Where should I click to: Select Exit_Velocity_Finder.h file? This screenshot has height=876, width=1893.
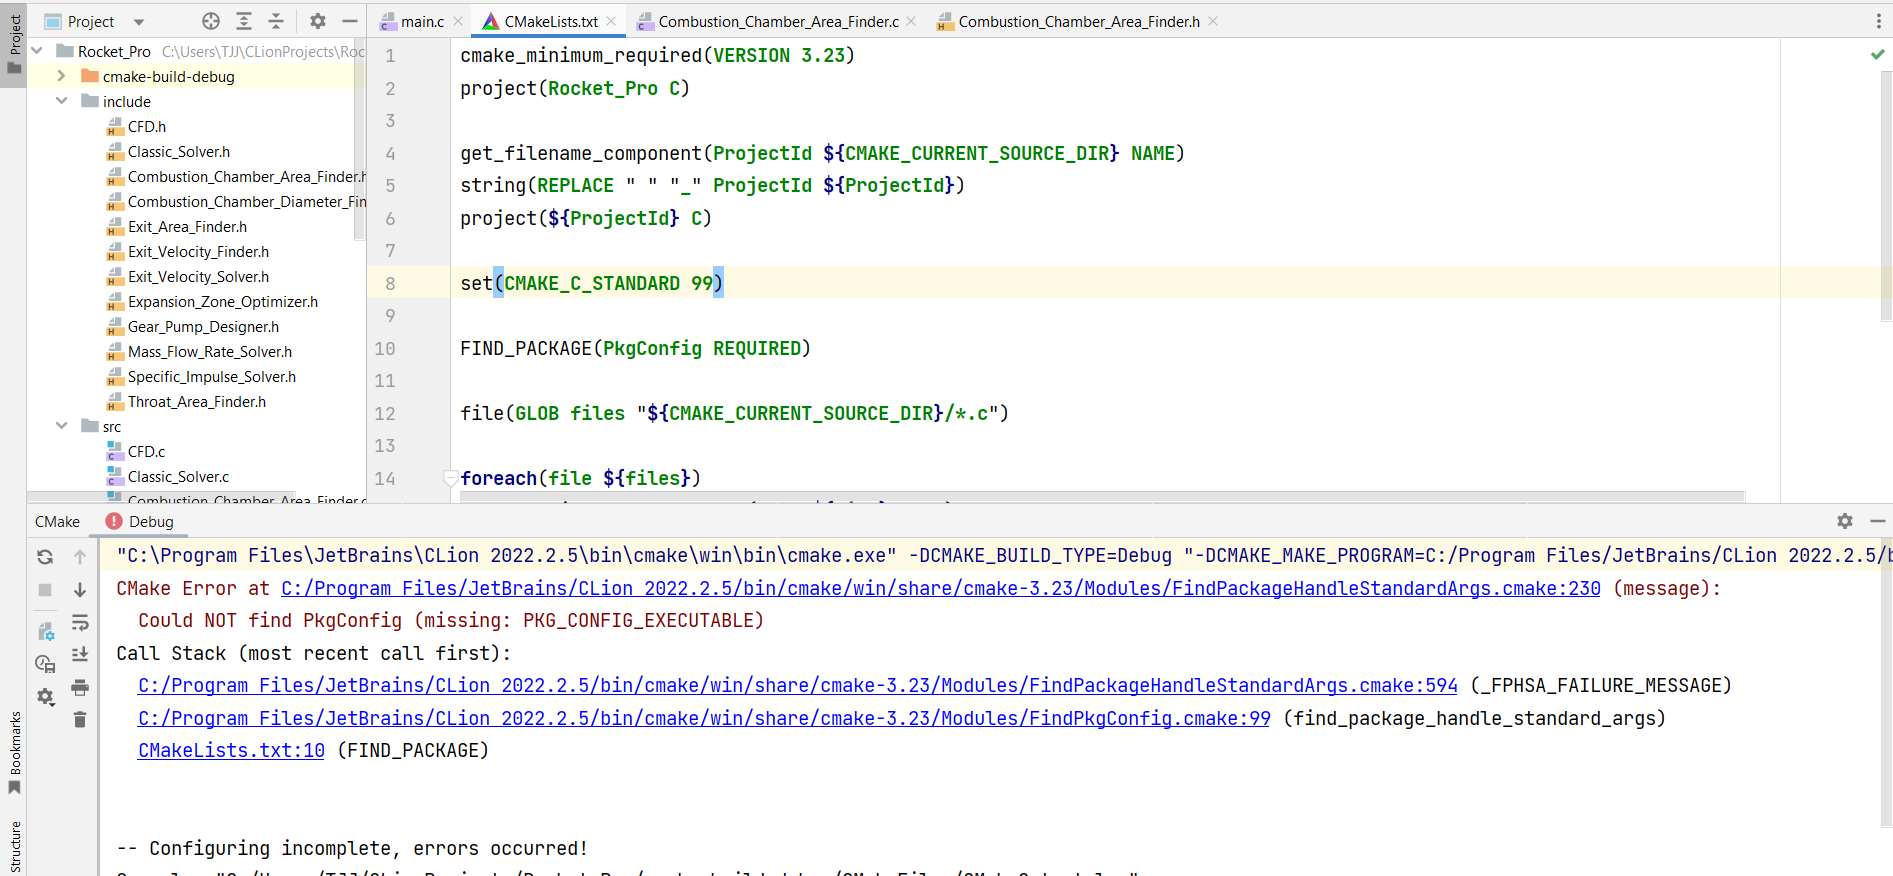point(198,251)
